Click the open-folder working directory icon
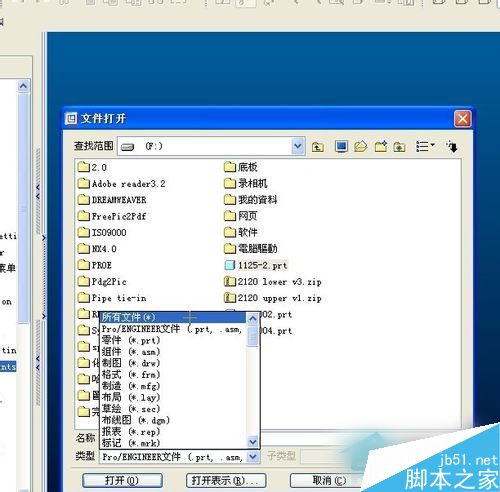The height and width of the screenshot is (492, 500). pos(361,146)
